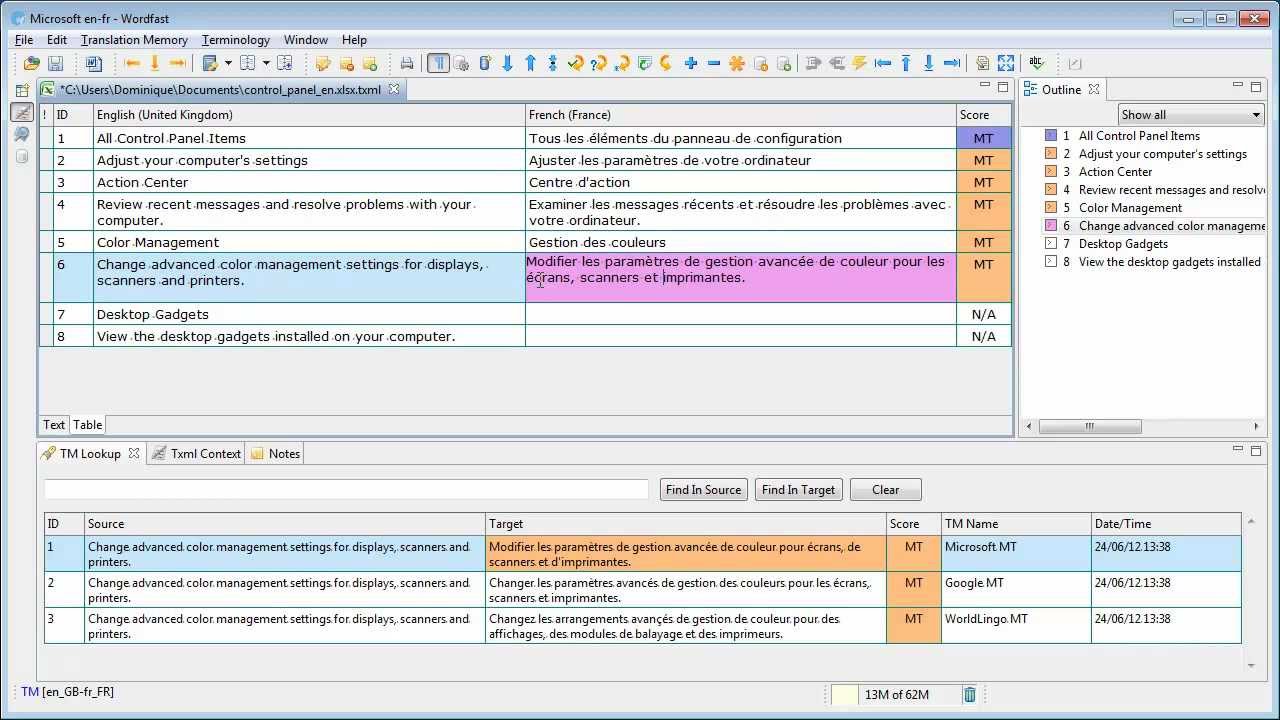1280x720 pixels.
Task: Click the blue up arrow beside pilcrow
Action: click(x=530, y=63)
